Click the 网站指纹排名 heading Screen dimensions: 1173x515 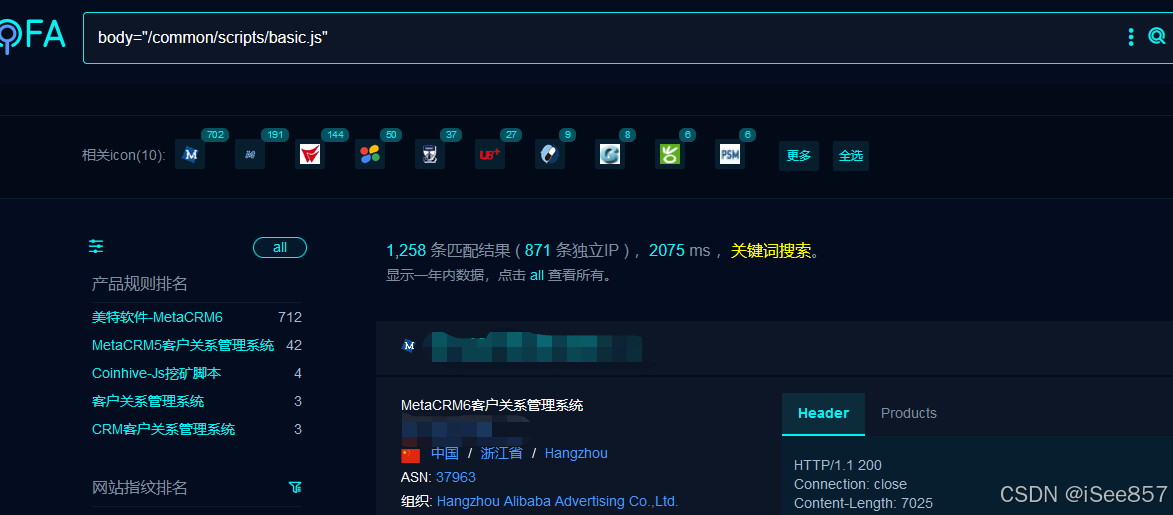139,488
